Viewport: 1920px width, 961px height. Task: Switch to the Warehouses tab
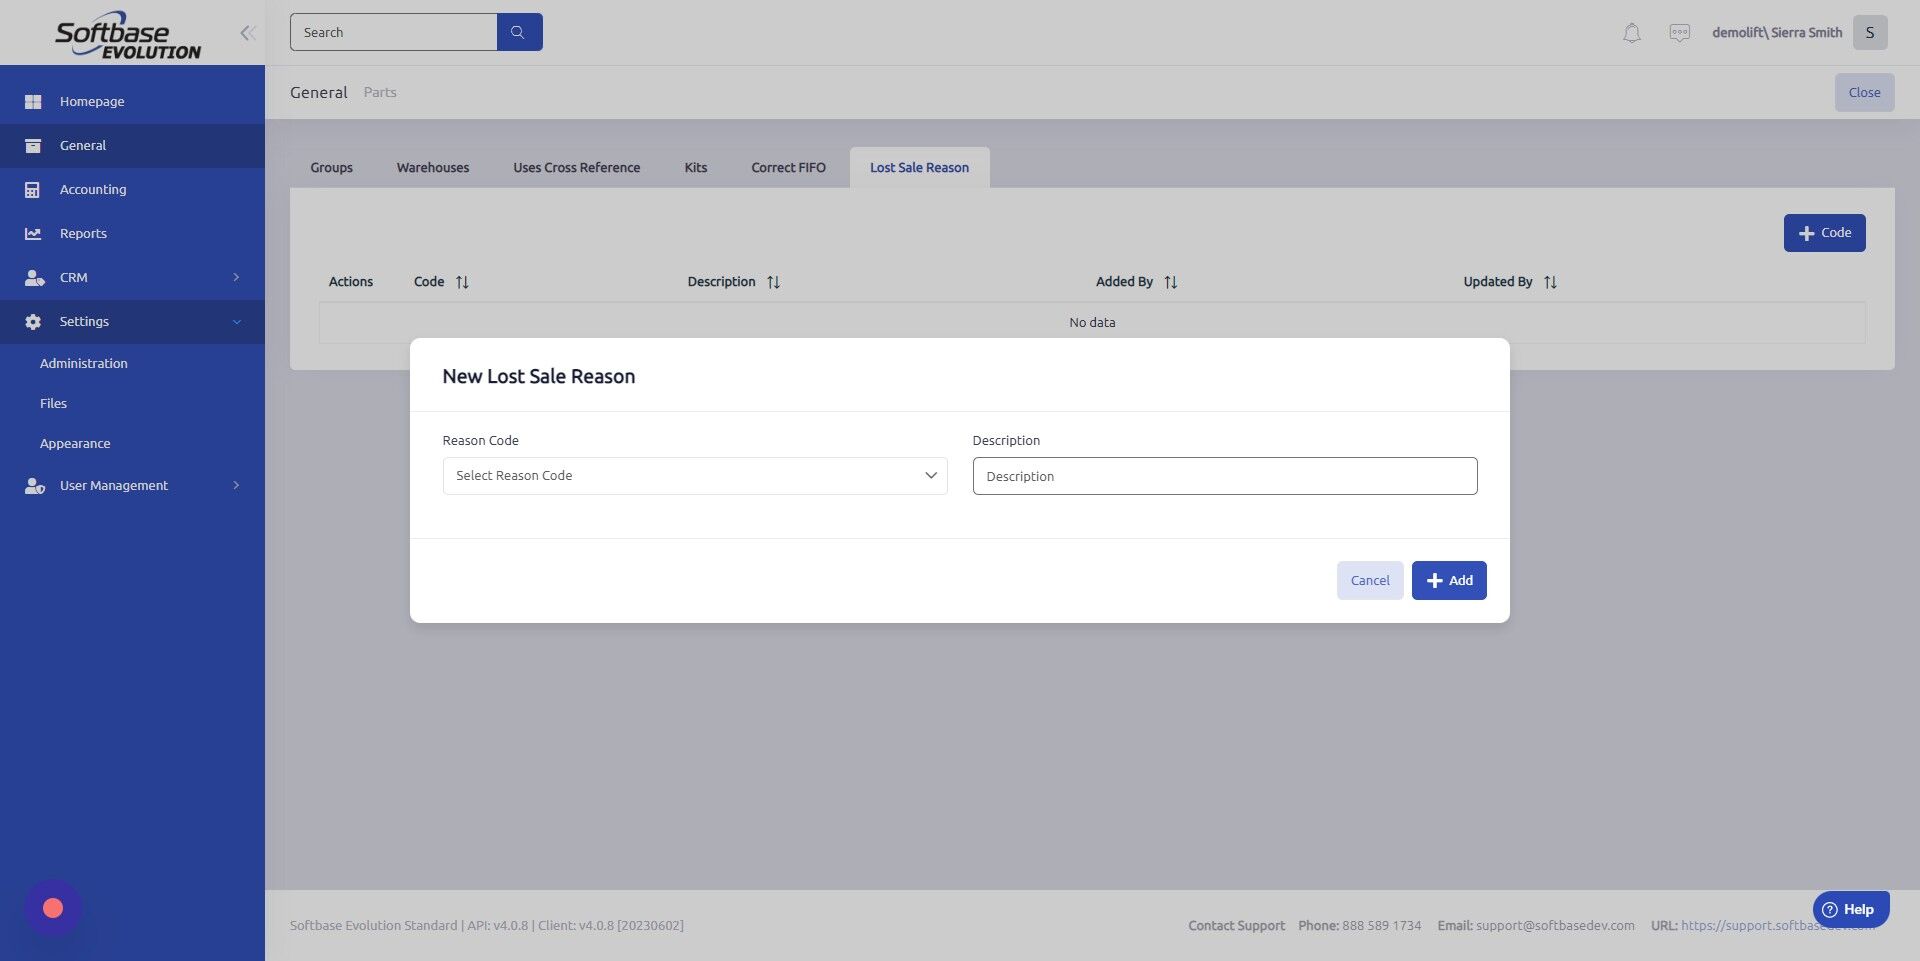432,167
